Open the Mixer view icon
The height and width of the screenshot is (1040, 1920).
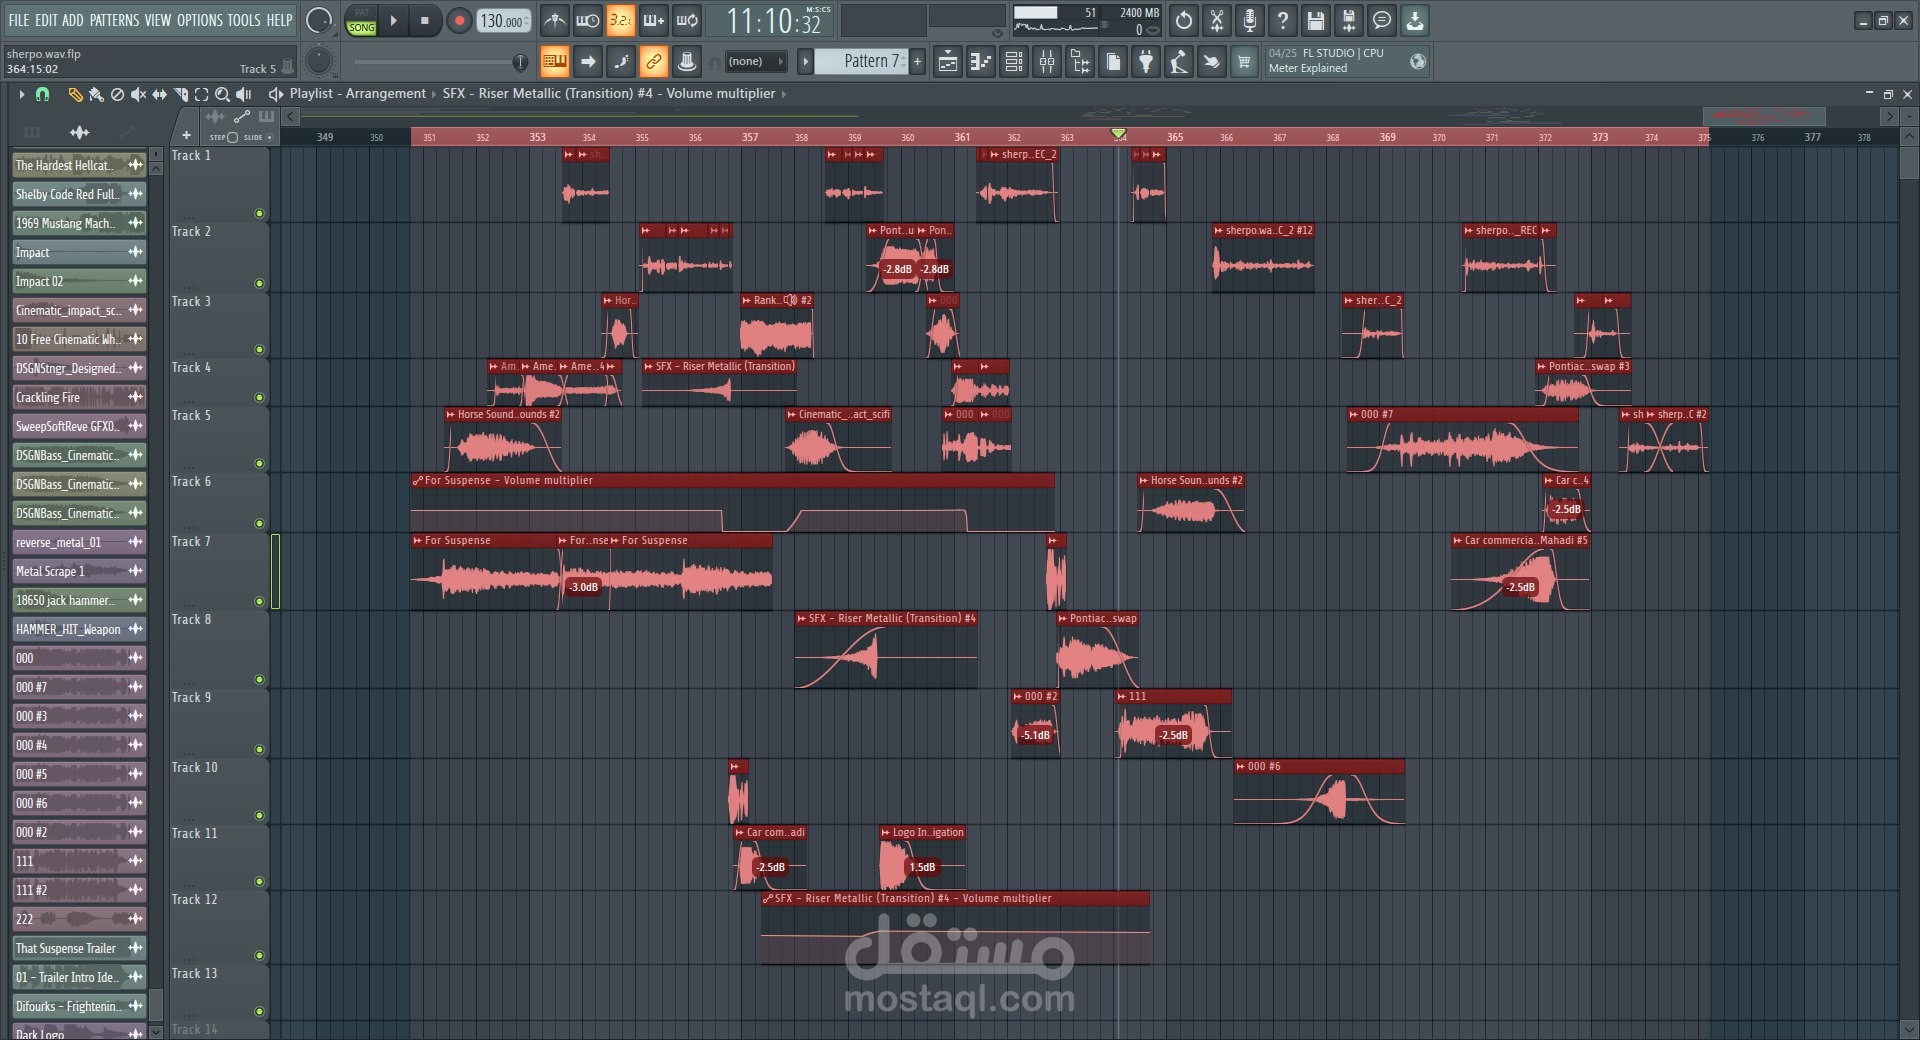pos(1047,62)
